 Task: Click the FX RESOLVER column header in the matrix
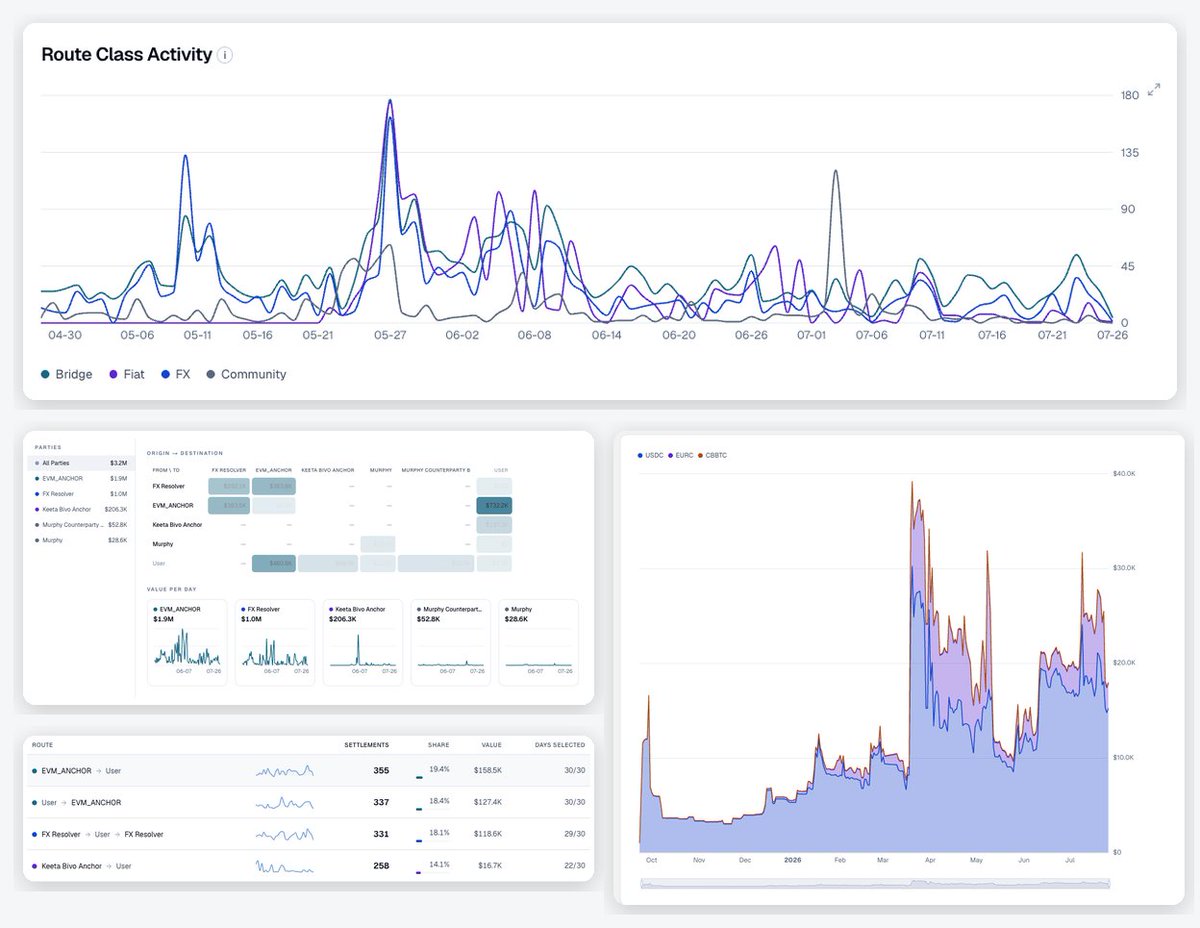[229, 468]
